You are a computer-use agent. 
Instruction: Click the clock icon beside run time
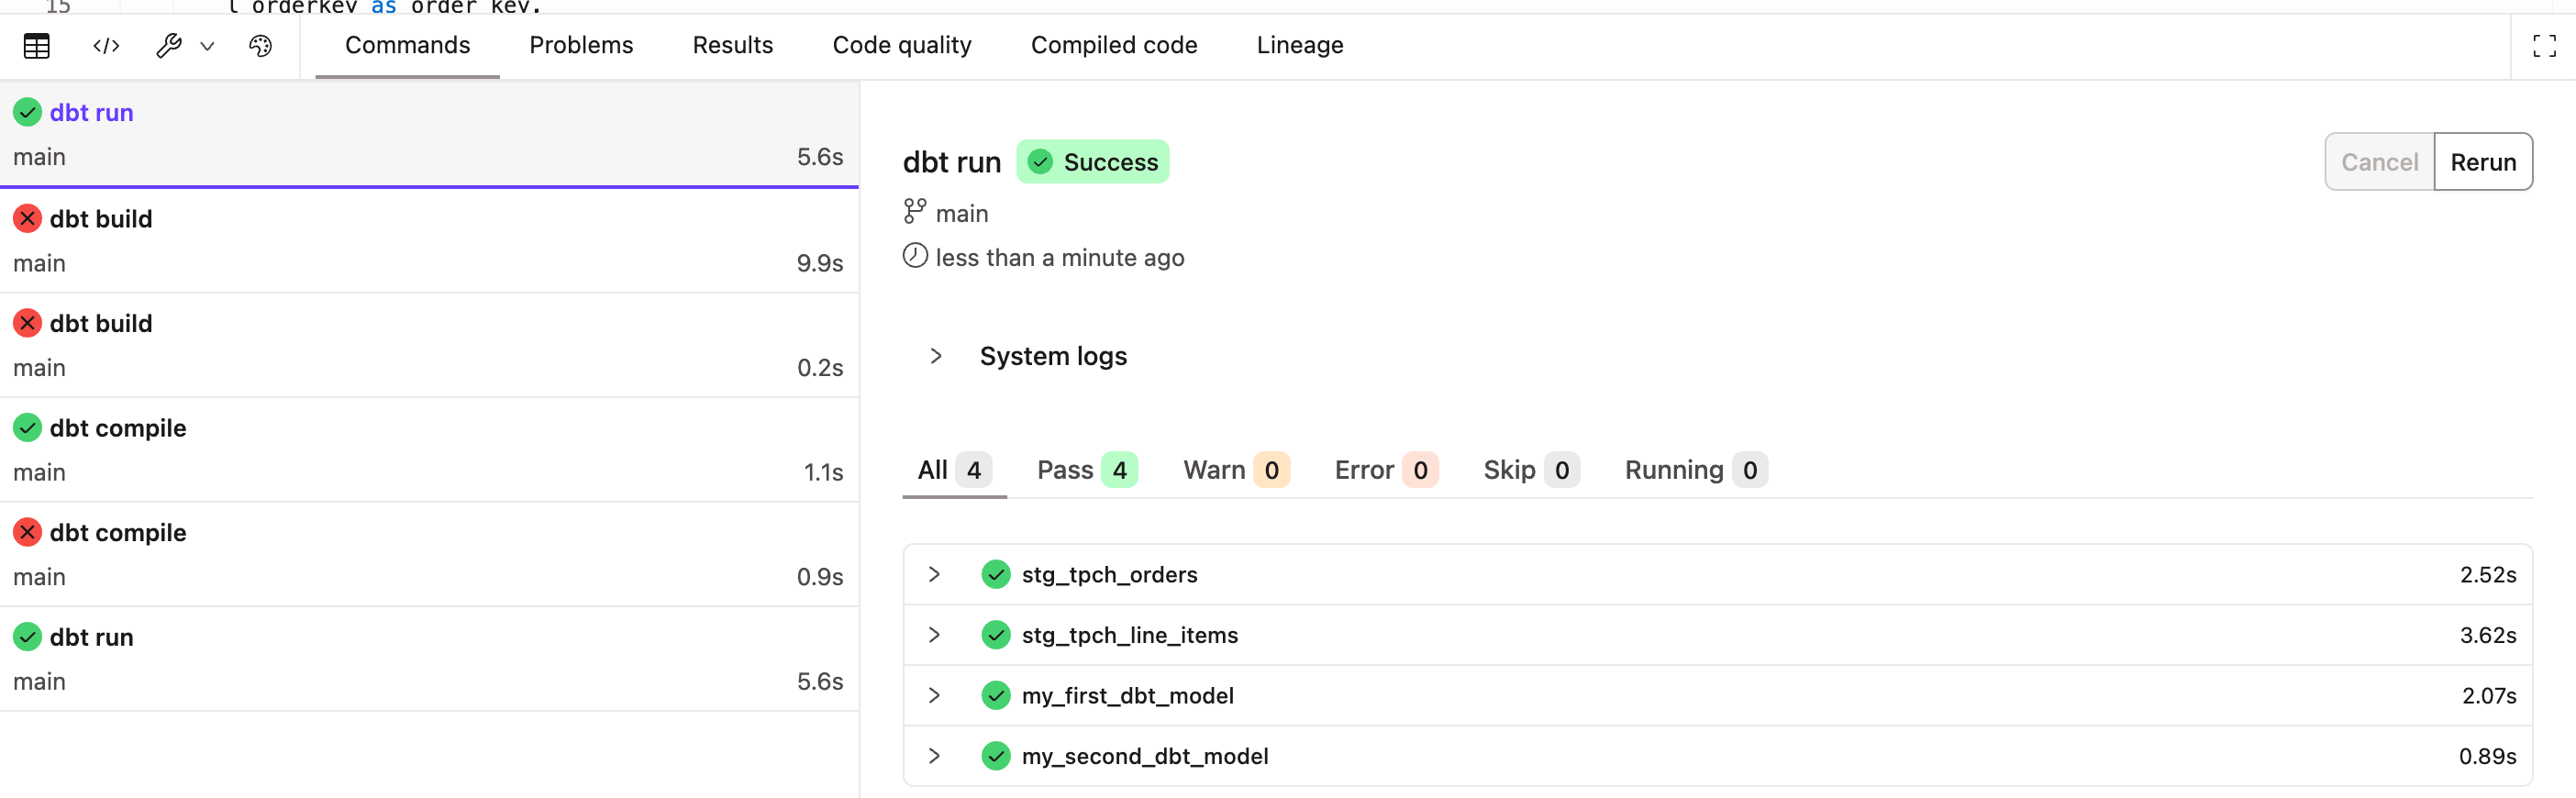pos(915,256)
